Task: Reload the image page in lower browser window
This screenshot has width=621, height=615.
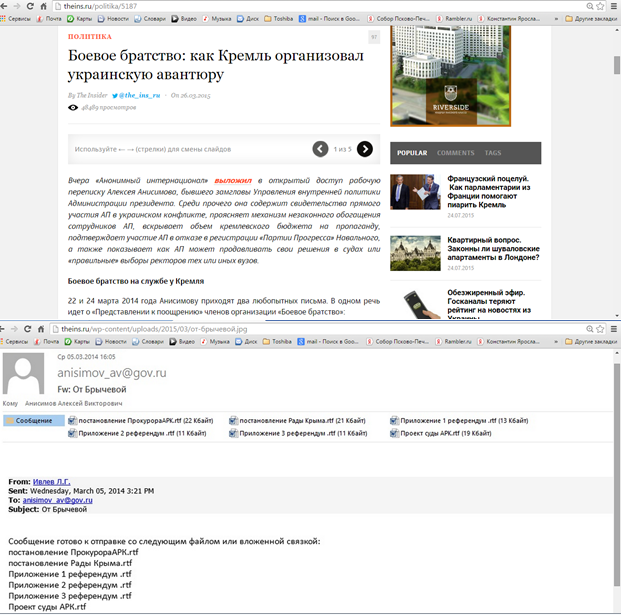Action: click(x=27, y=329)
